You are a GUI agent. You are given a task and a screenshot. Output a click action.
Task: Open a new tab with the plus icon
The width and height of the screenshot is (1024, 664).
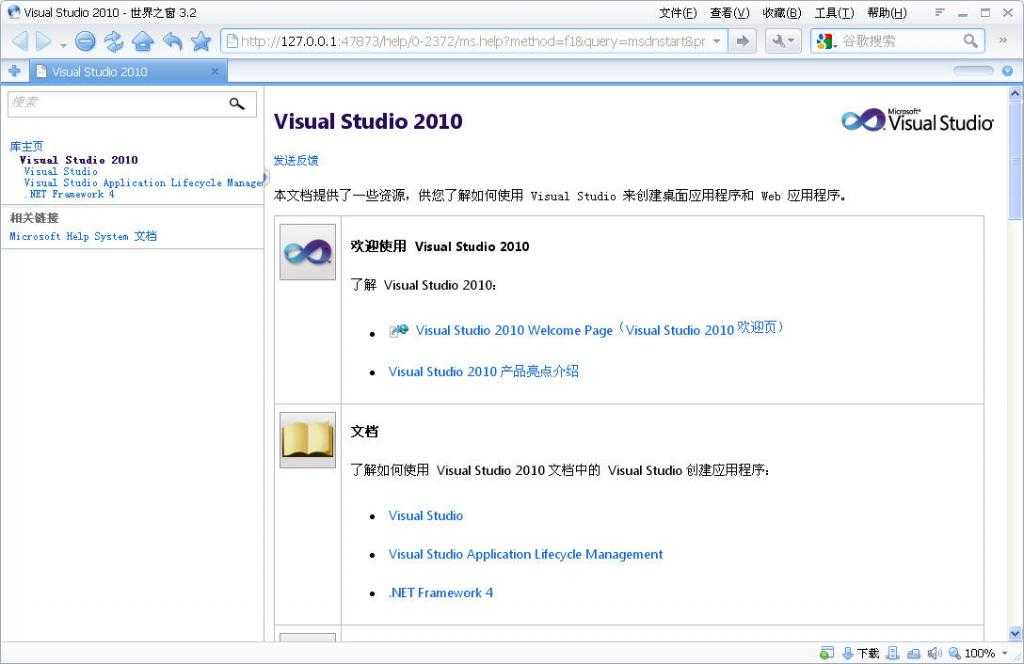click(x=14, y=71)
